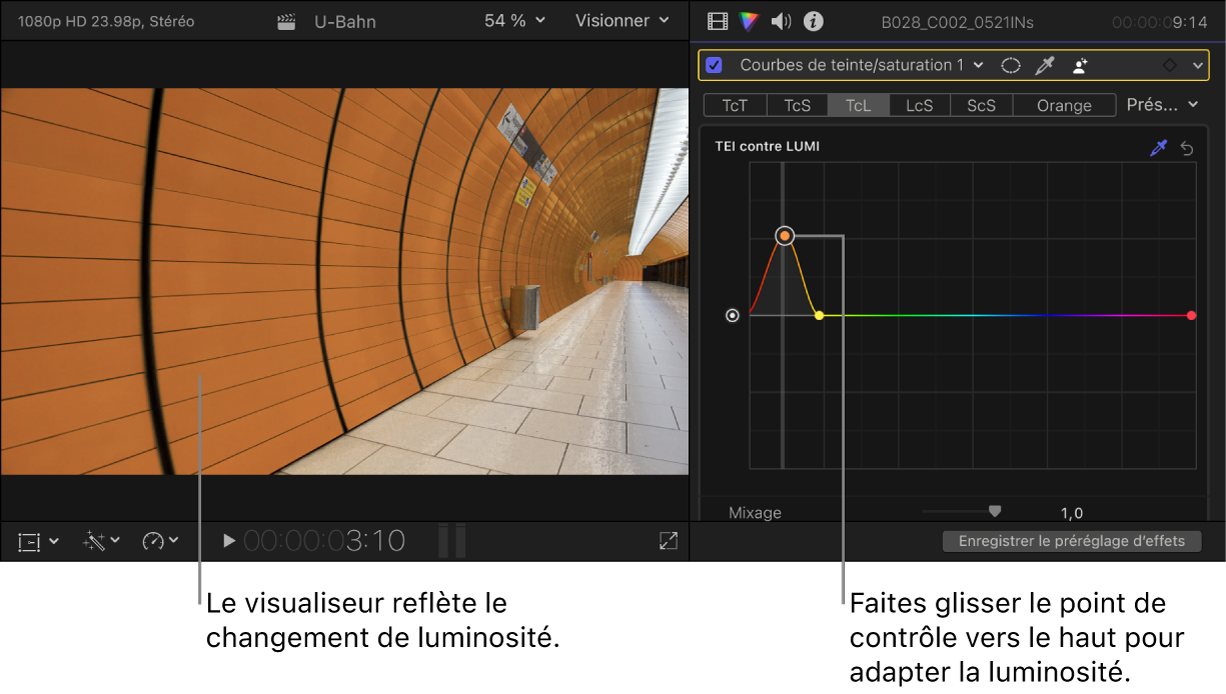Open the Visionner menu
The height and width of the screenshot is (694, 1226).
(622, 20)
